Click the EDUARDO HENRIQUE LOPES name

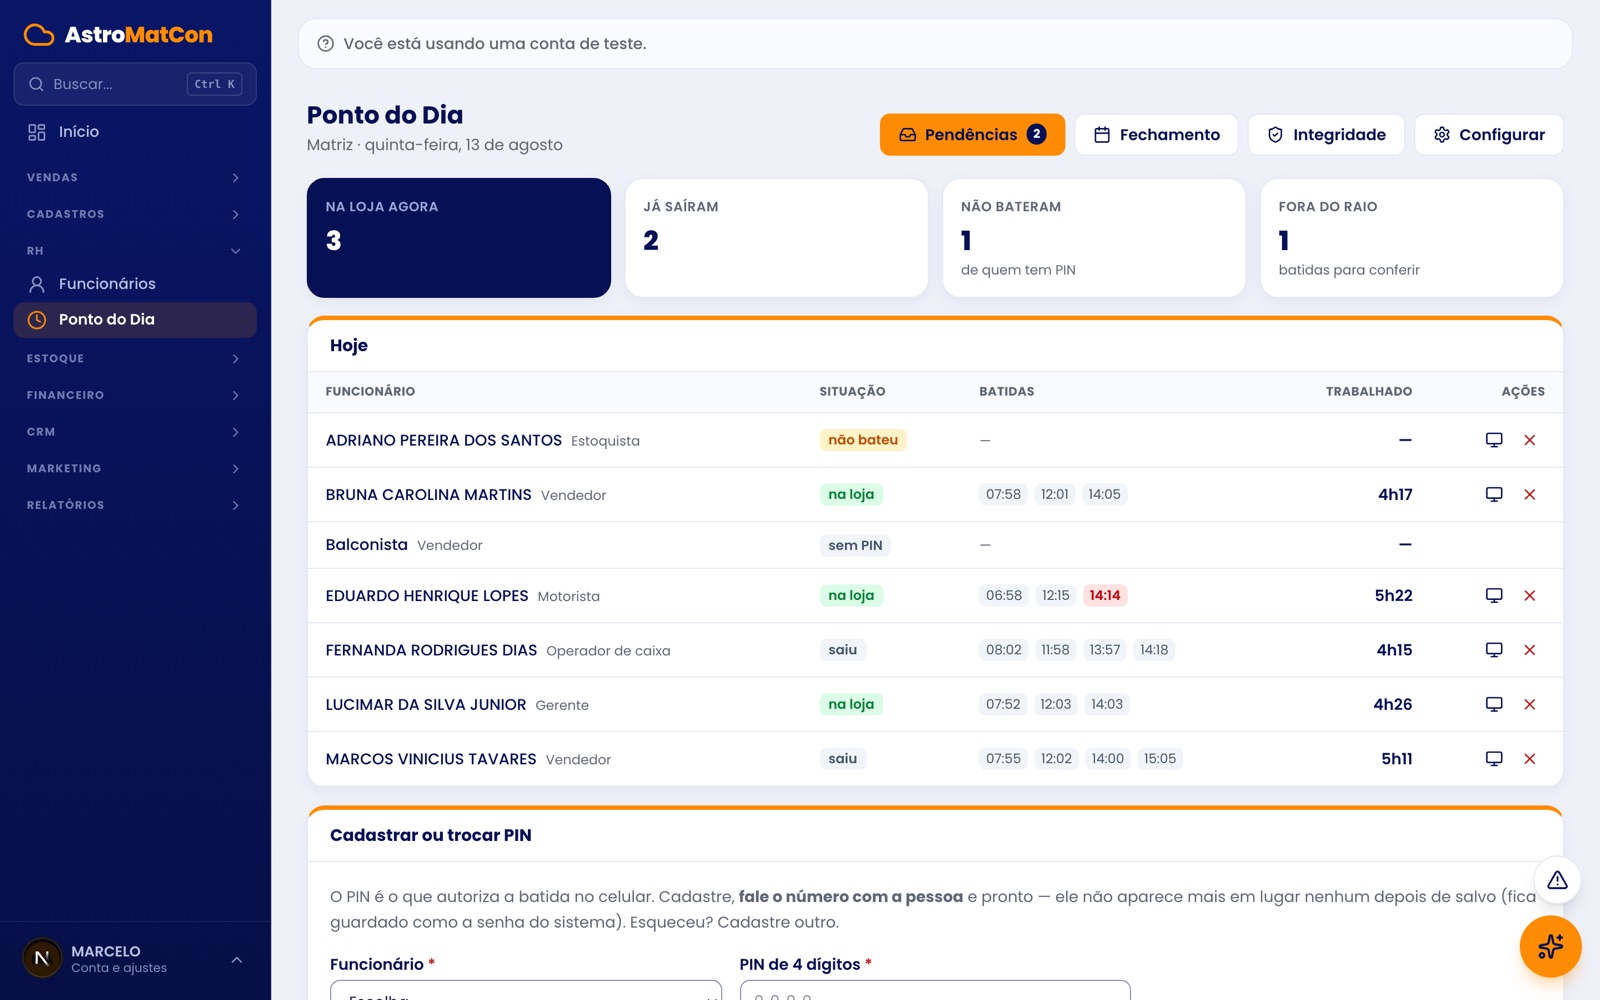pos(427,596)
